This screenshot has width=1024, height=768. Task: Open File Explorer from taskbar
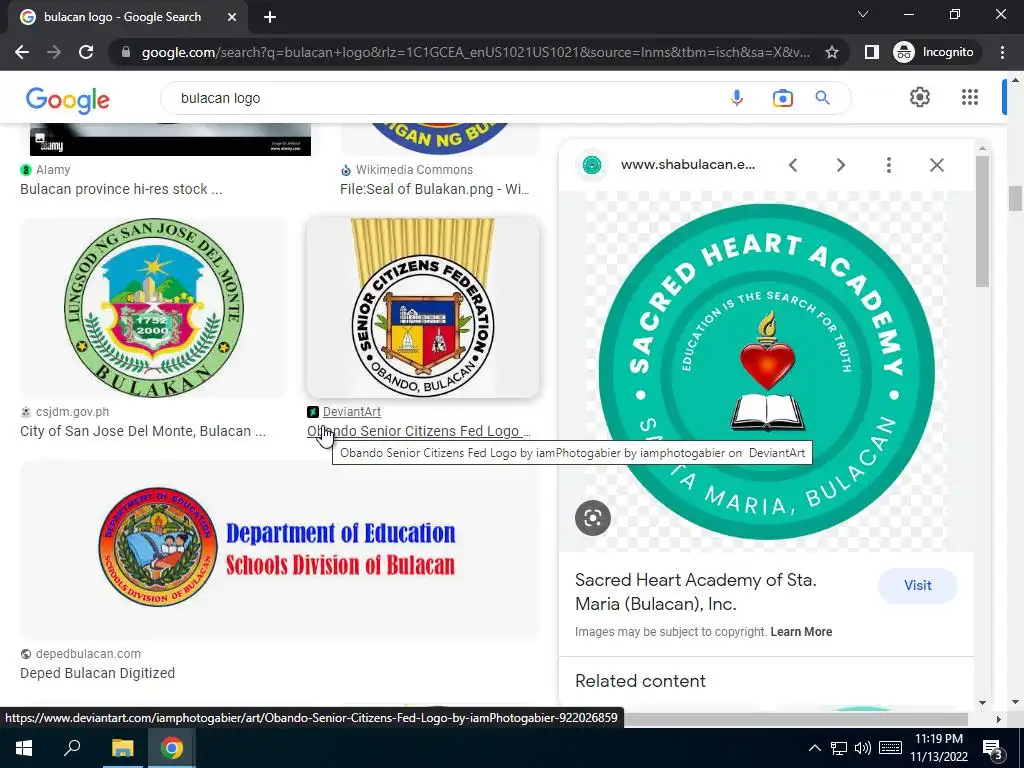[122, 748]
